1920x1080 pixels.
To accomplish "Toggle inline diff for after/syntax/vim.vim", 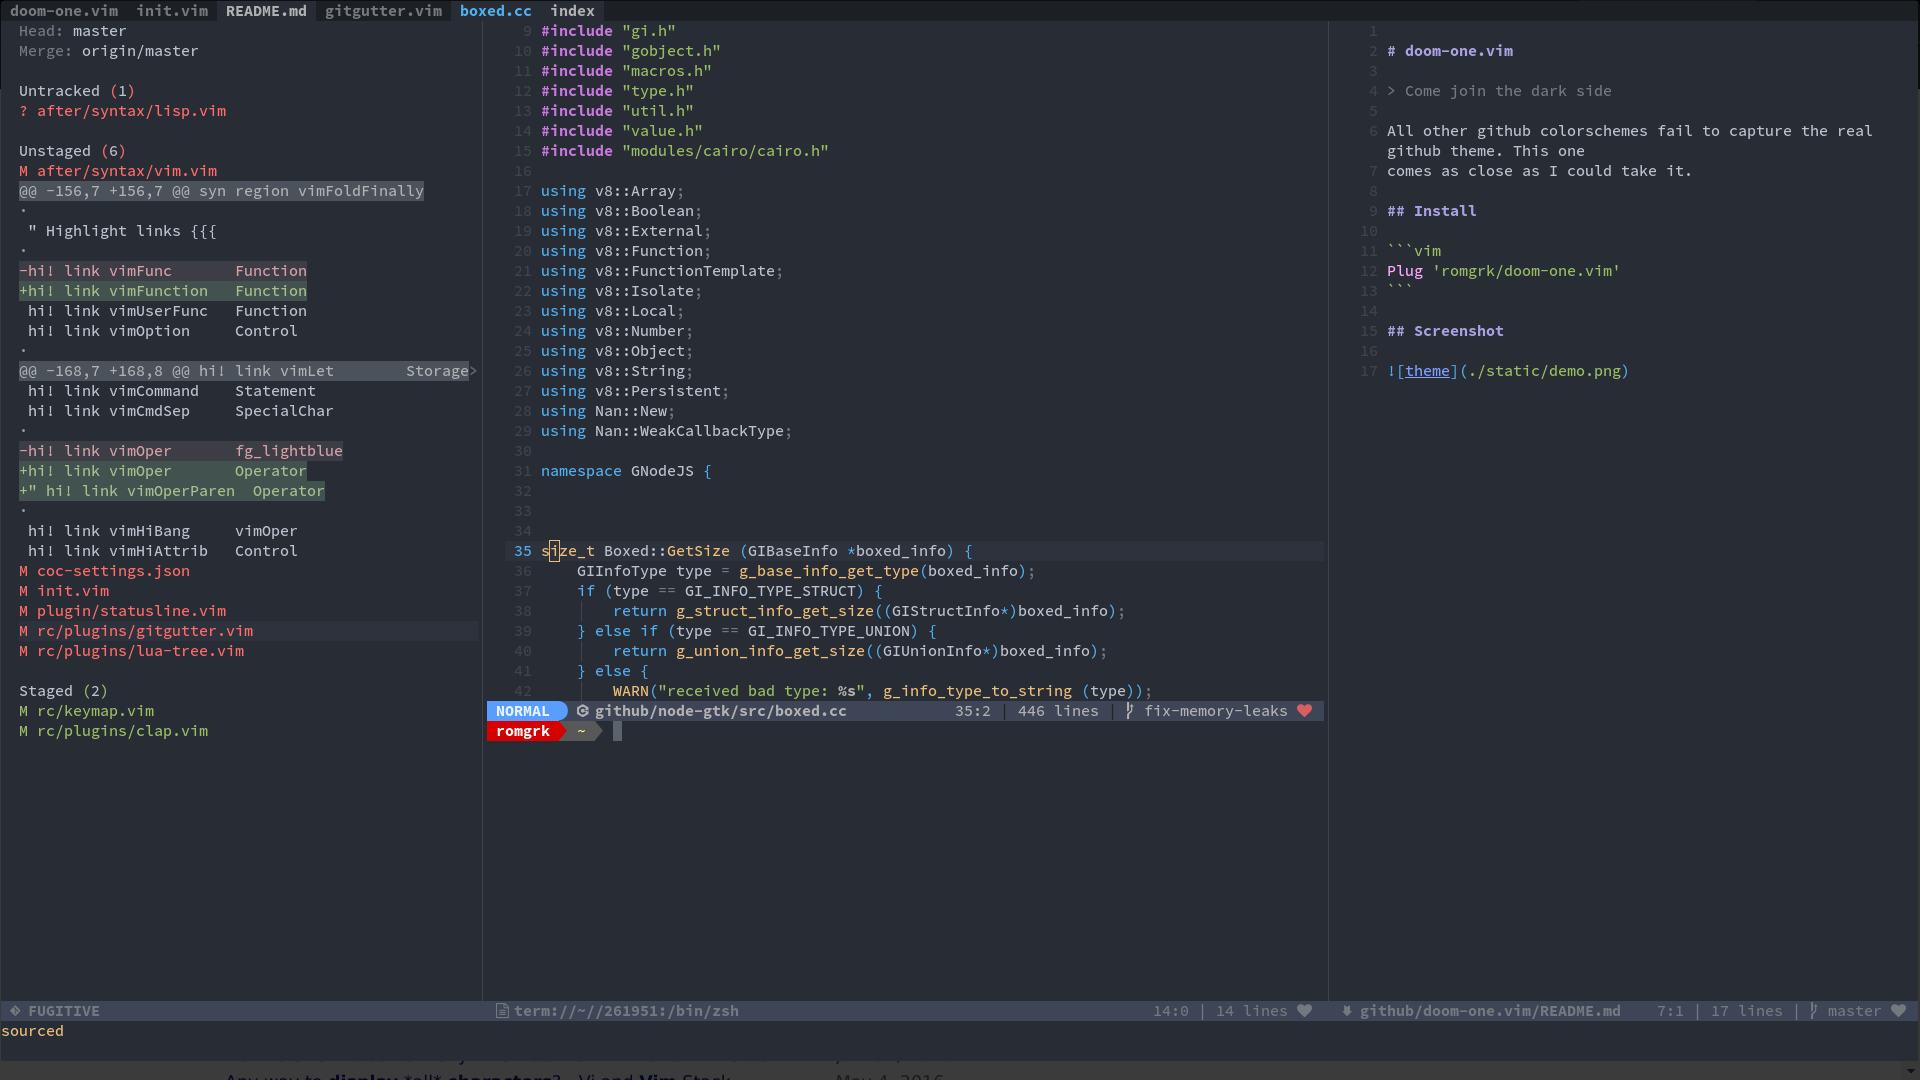I will click(126, 171).
